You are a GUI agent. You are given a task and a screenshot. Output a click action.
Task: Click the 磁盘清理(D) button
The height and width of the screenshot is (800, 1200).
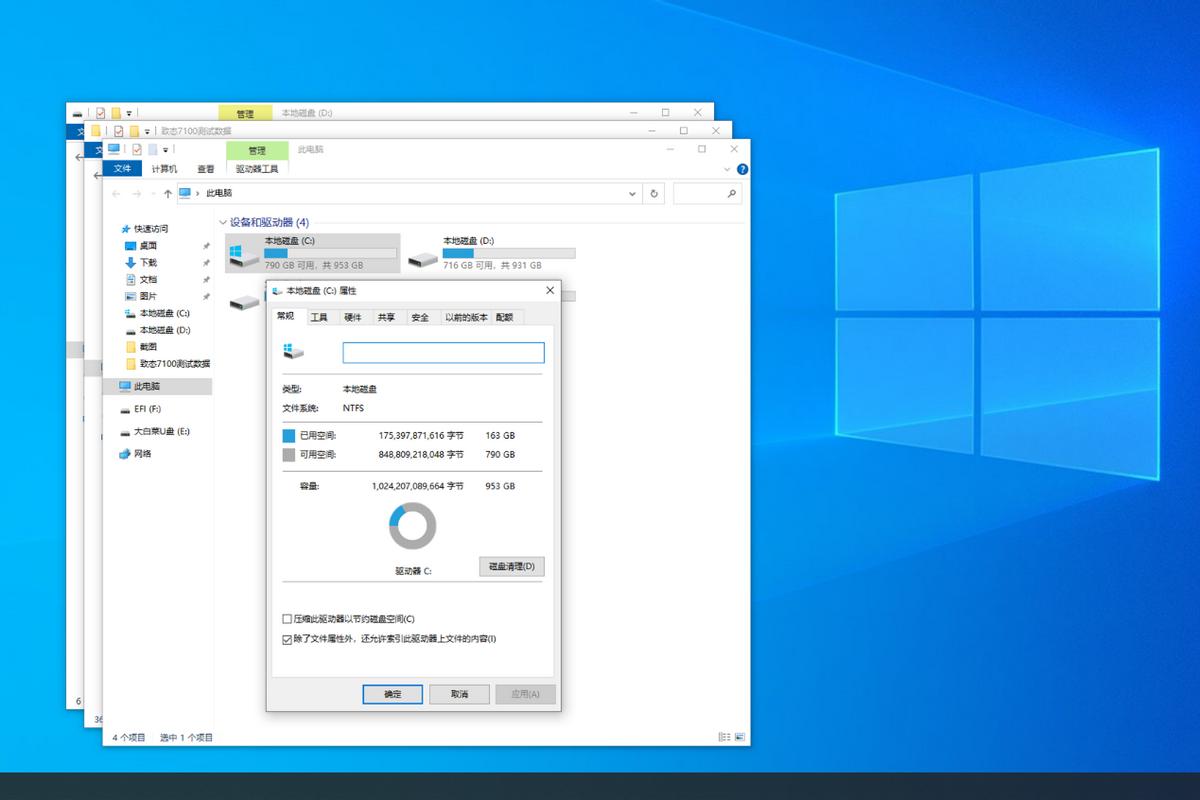click(x=511, y=566)
